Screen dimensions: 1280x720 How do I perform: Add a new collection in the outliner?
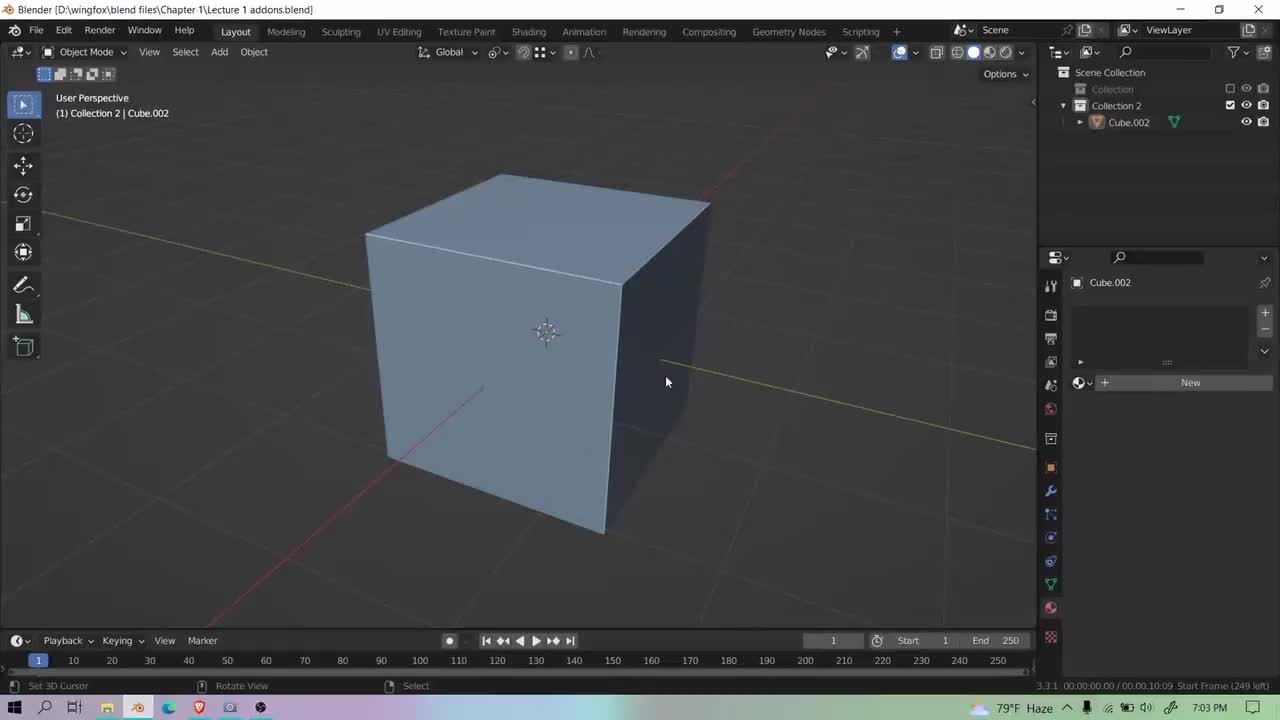click(1263, 52)
